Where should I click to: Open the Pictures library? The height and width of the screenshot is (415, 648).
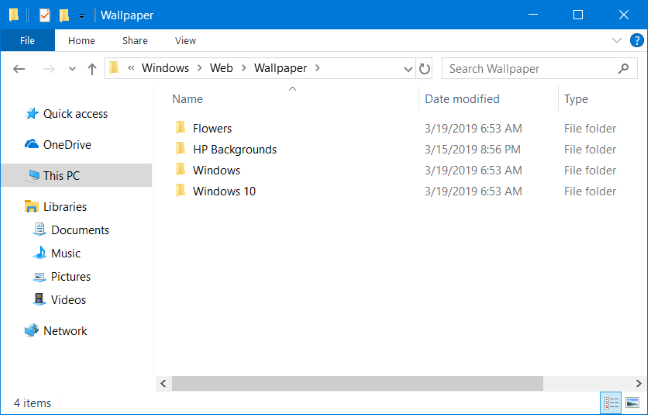coord(70,277)
